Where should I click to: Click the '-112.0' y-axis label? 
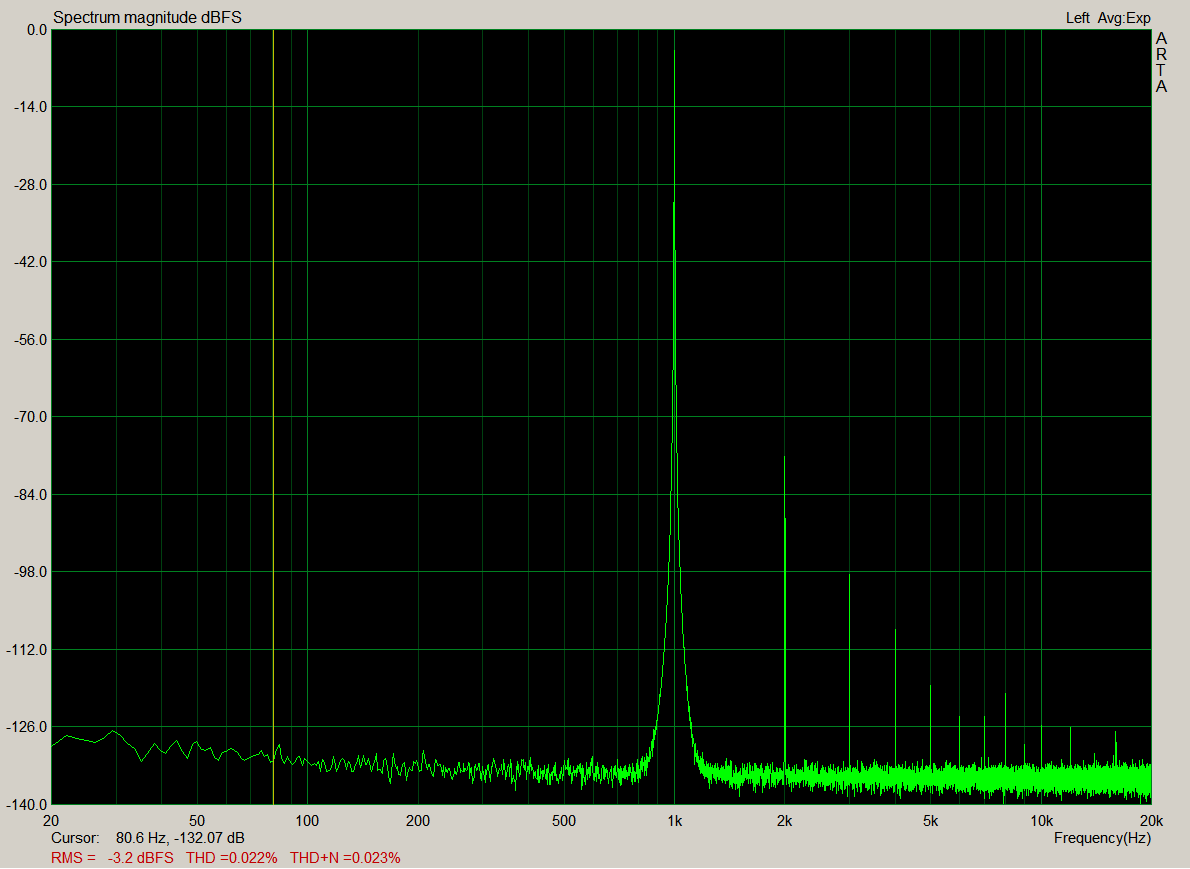click(x=27, y=650)
